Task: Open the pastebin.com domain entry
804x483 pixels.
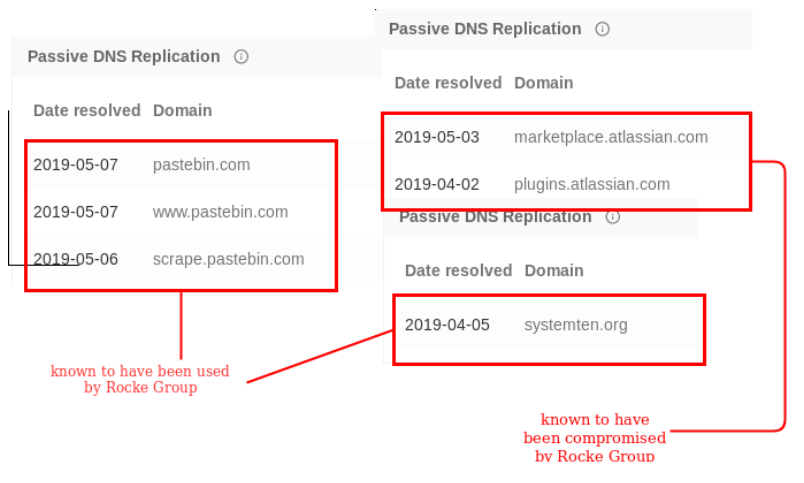Action: pos(201,165)
